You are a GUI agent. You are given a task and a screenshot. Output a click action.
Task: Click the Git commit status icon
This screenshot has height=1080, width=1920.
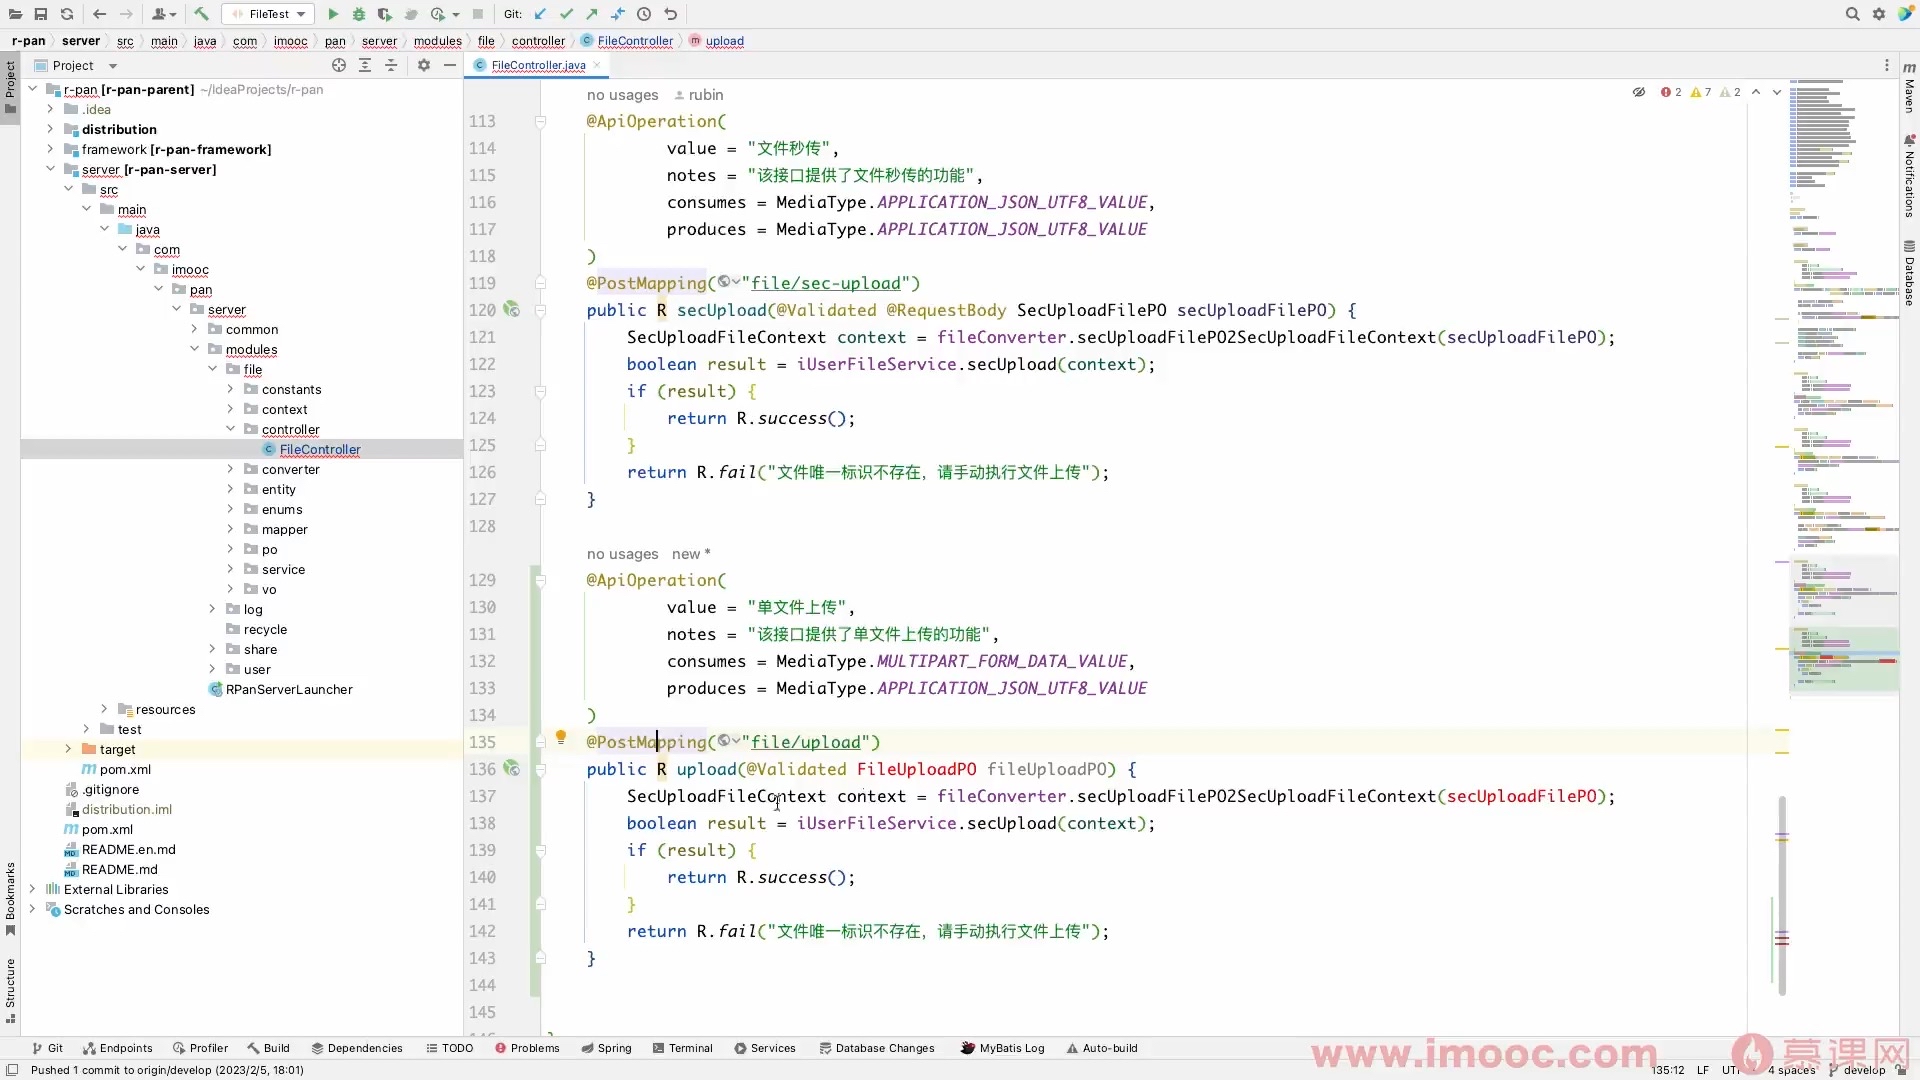point(564,13)
